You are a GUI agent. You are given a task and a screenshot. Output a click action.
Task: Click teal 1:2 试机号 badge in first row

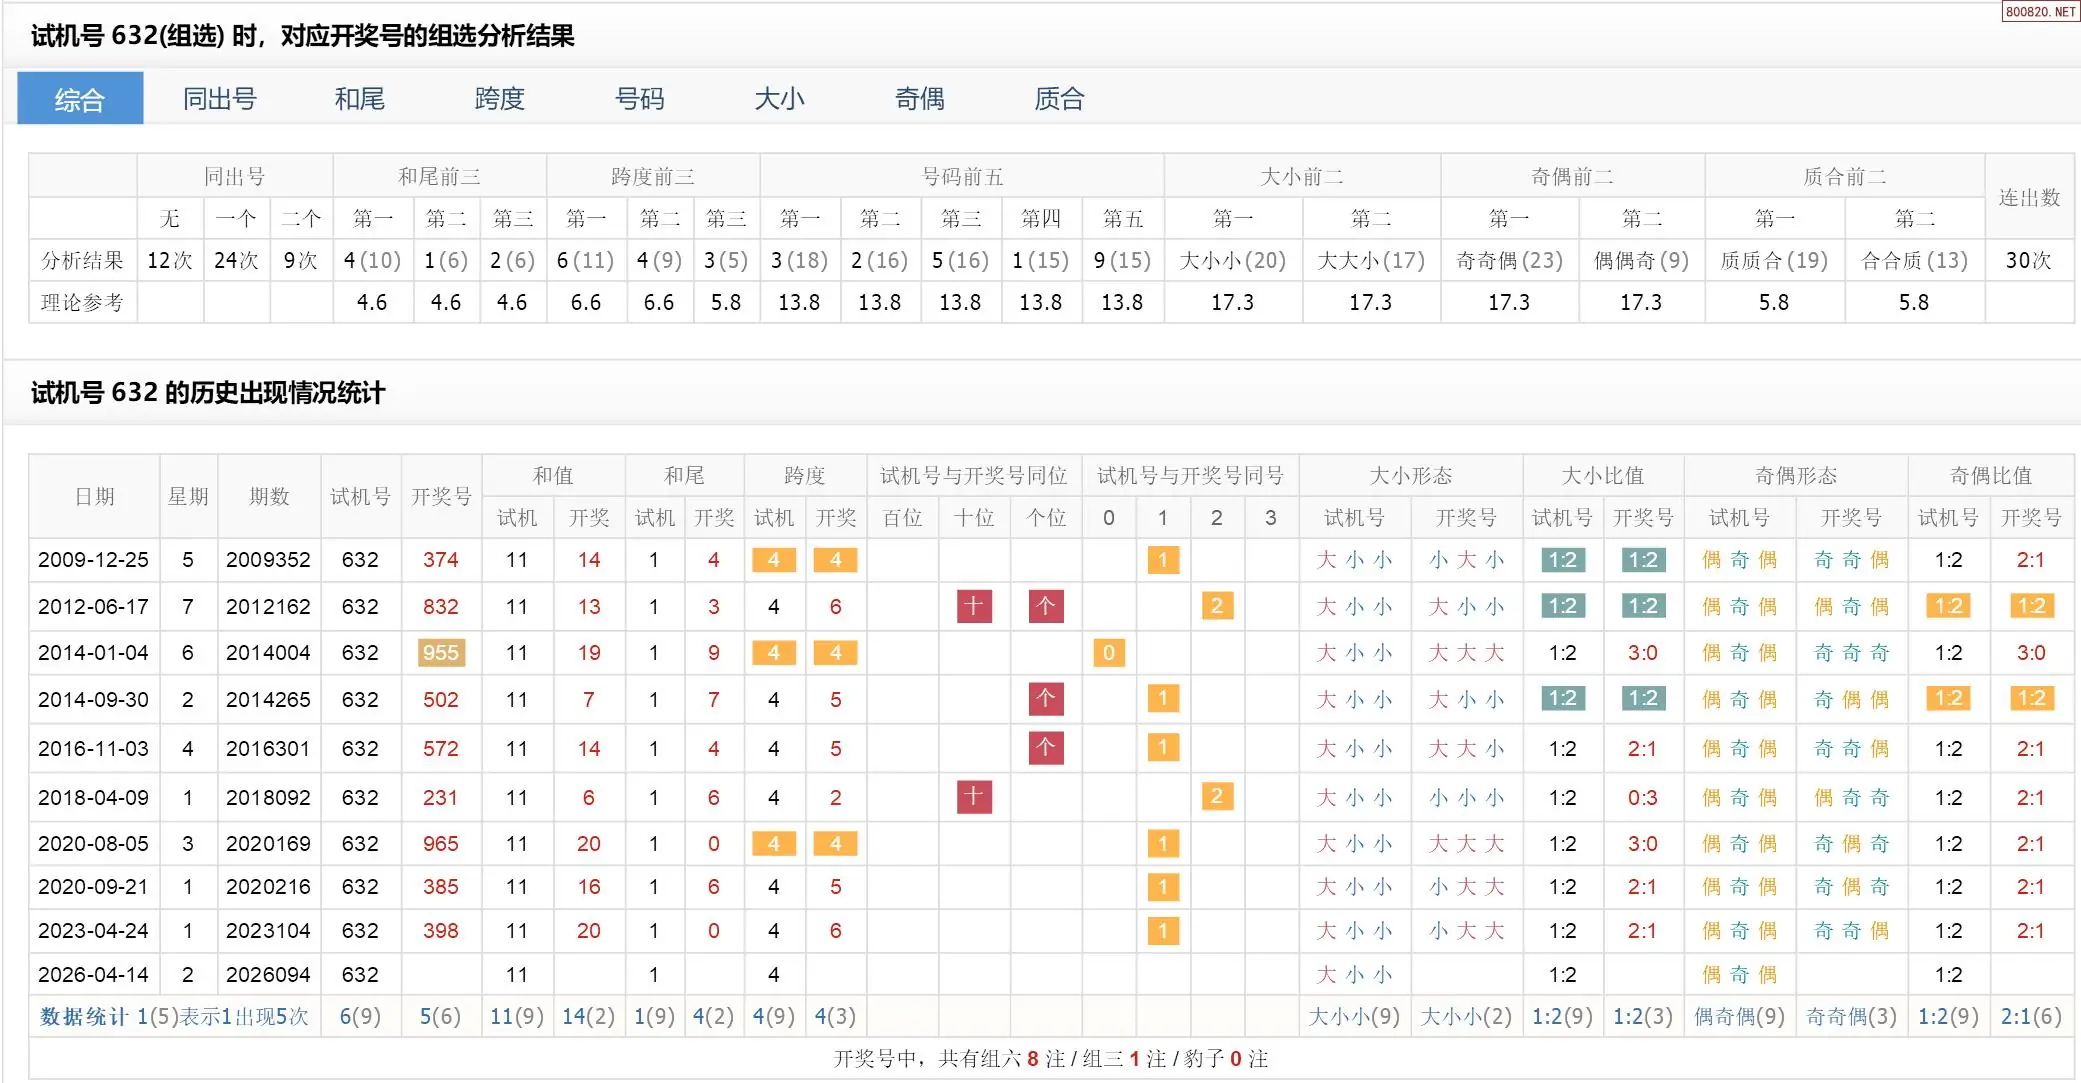point(1562,560)
